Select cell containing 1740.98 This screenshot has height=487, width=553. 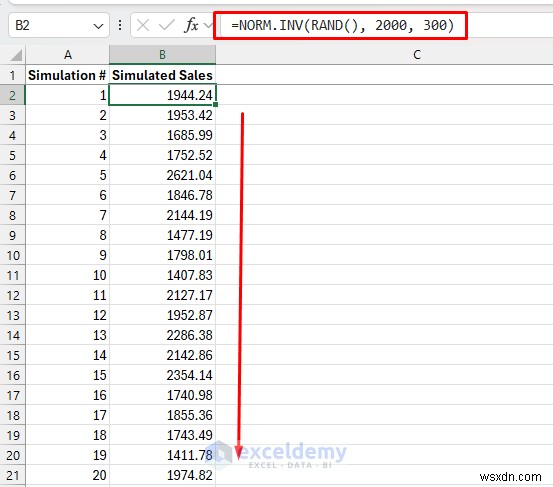click(x=162, y=395)
